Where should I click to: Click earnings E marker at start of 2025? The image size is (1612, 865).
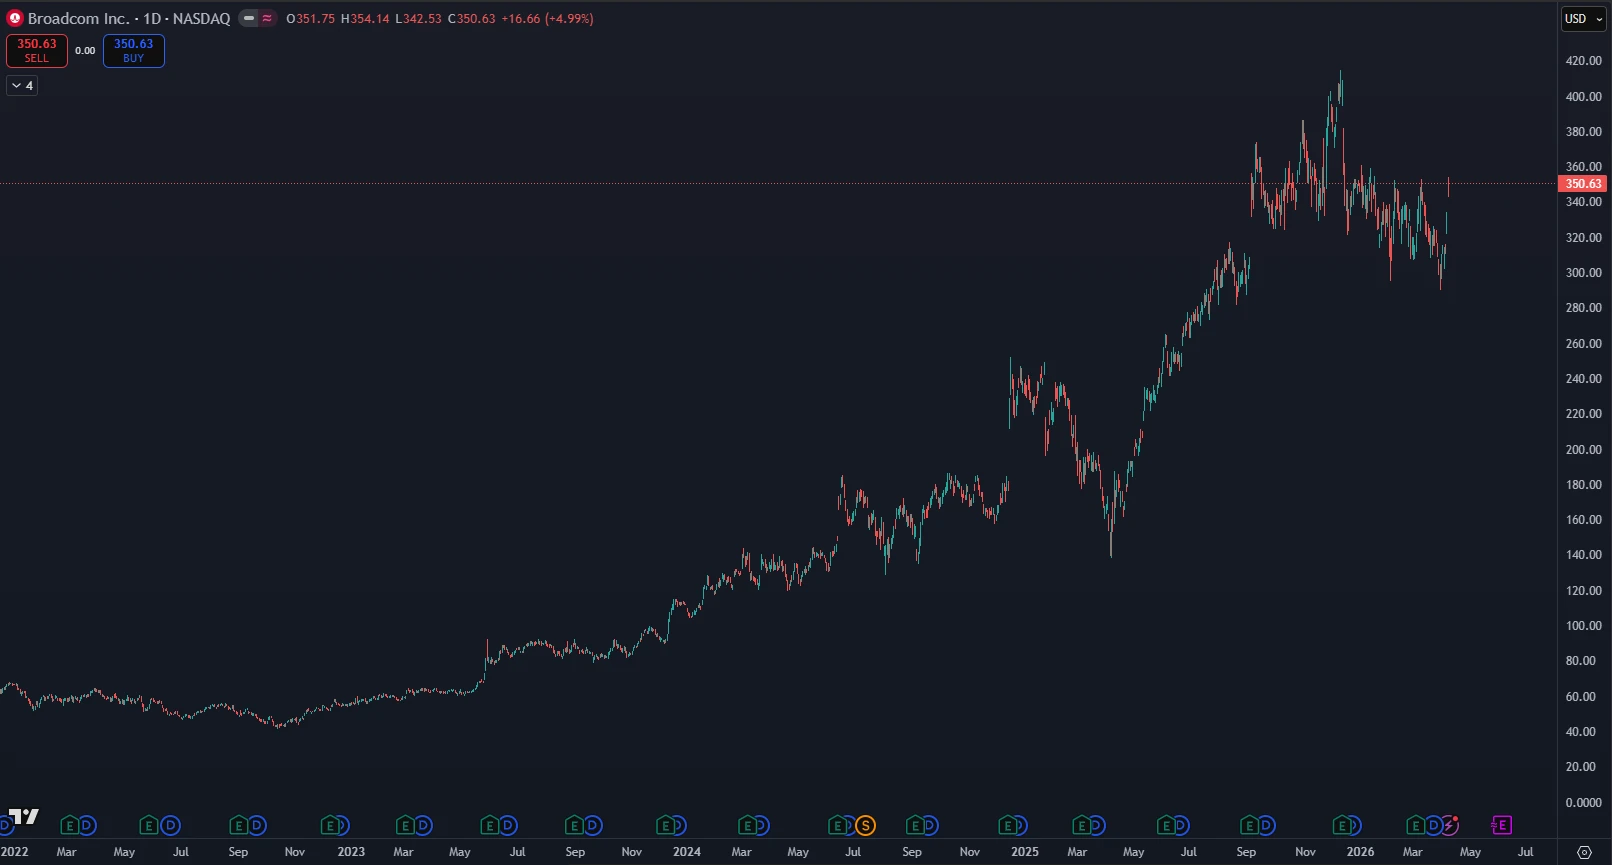click(1008, 825)
